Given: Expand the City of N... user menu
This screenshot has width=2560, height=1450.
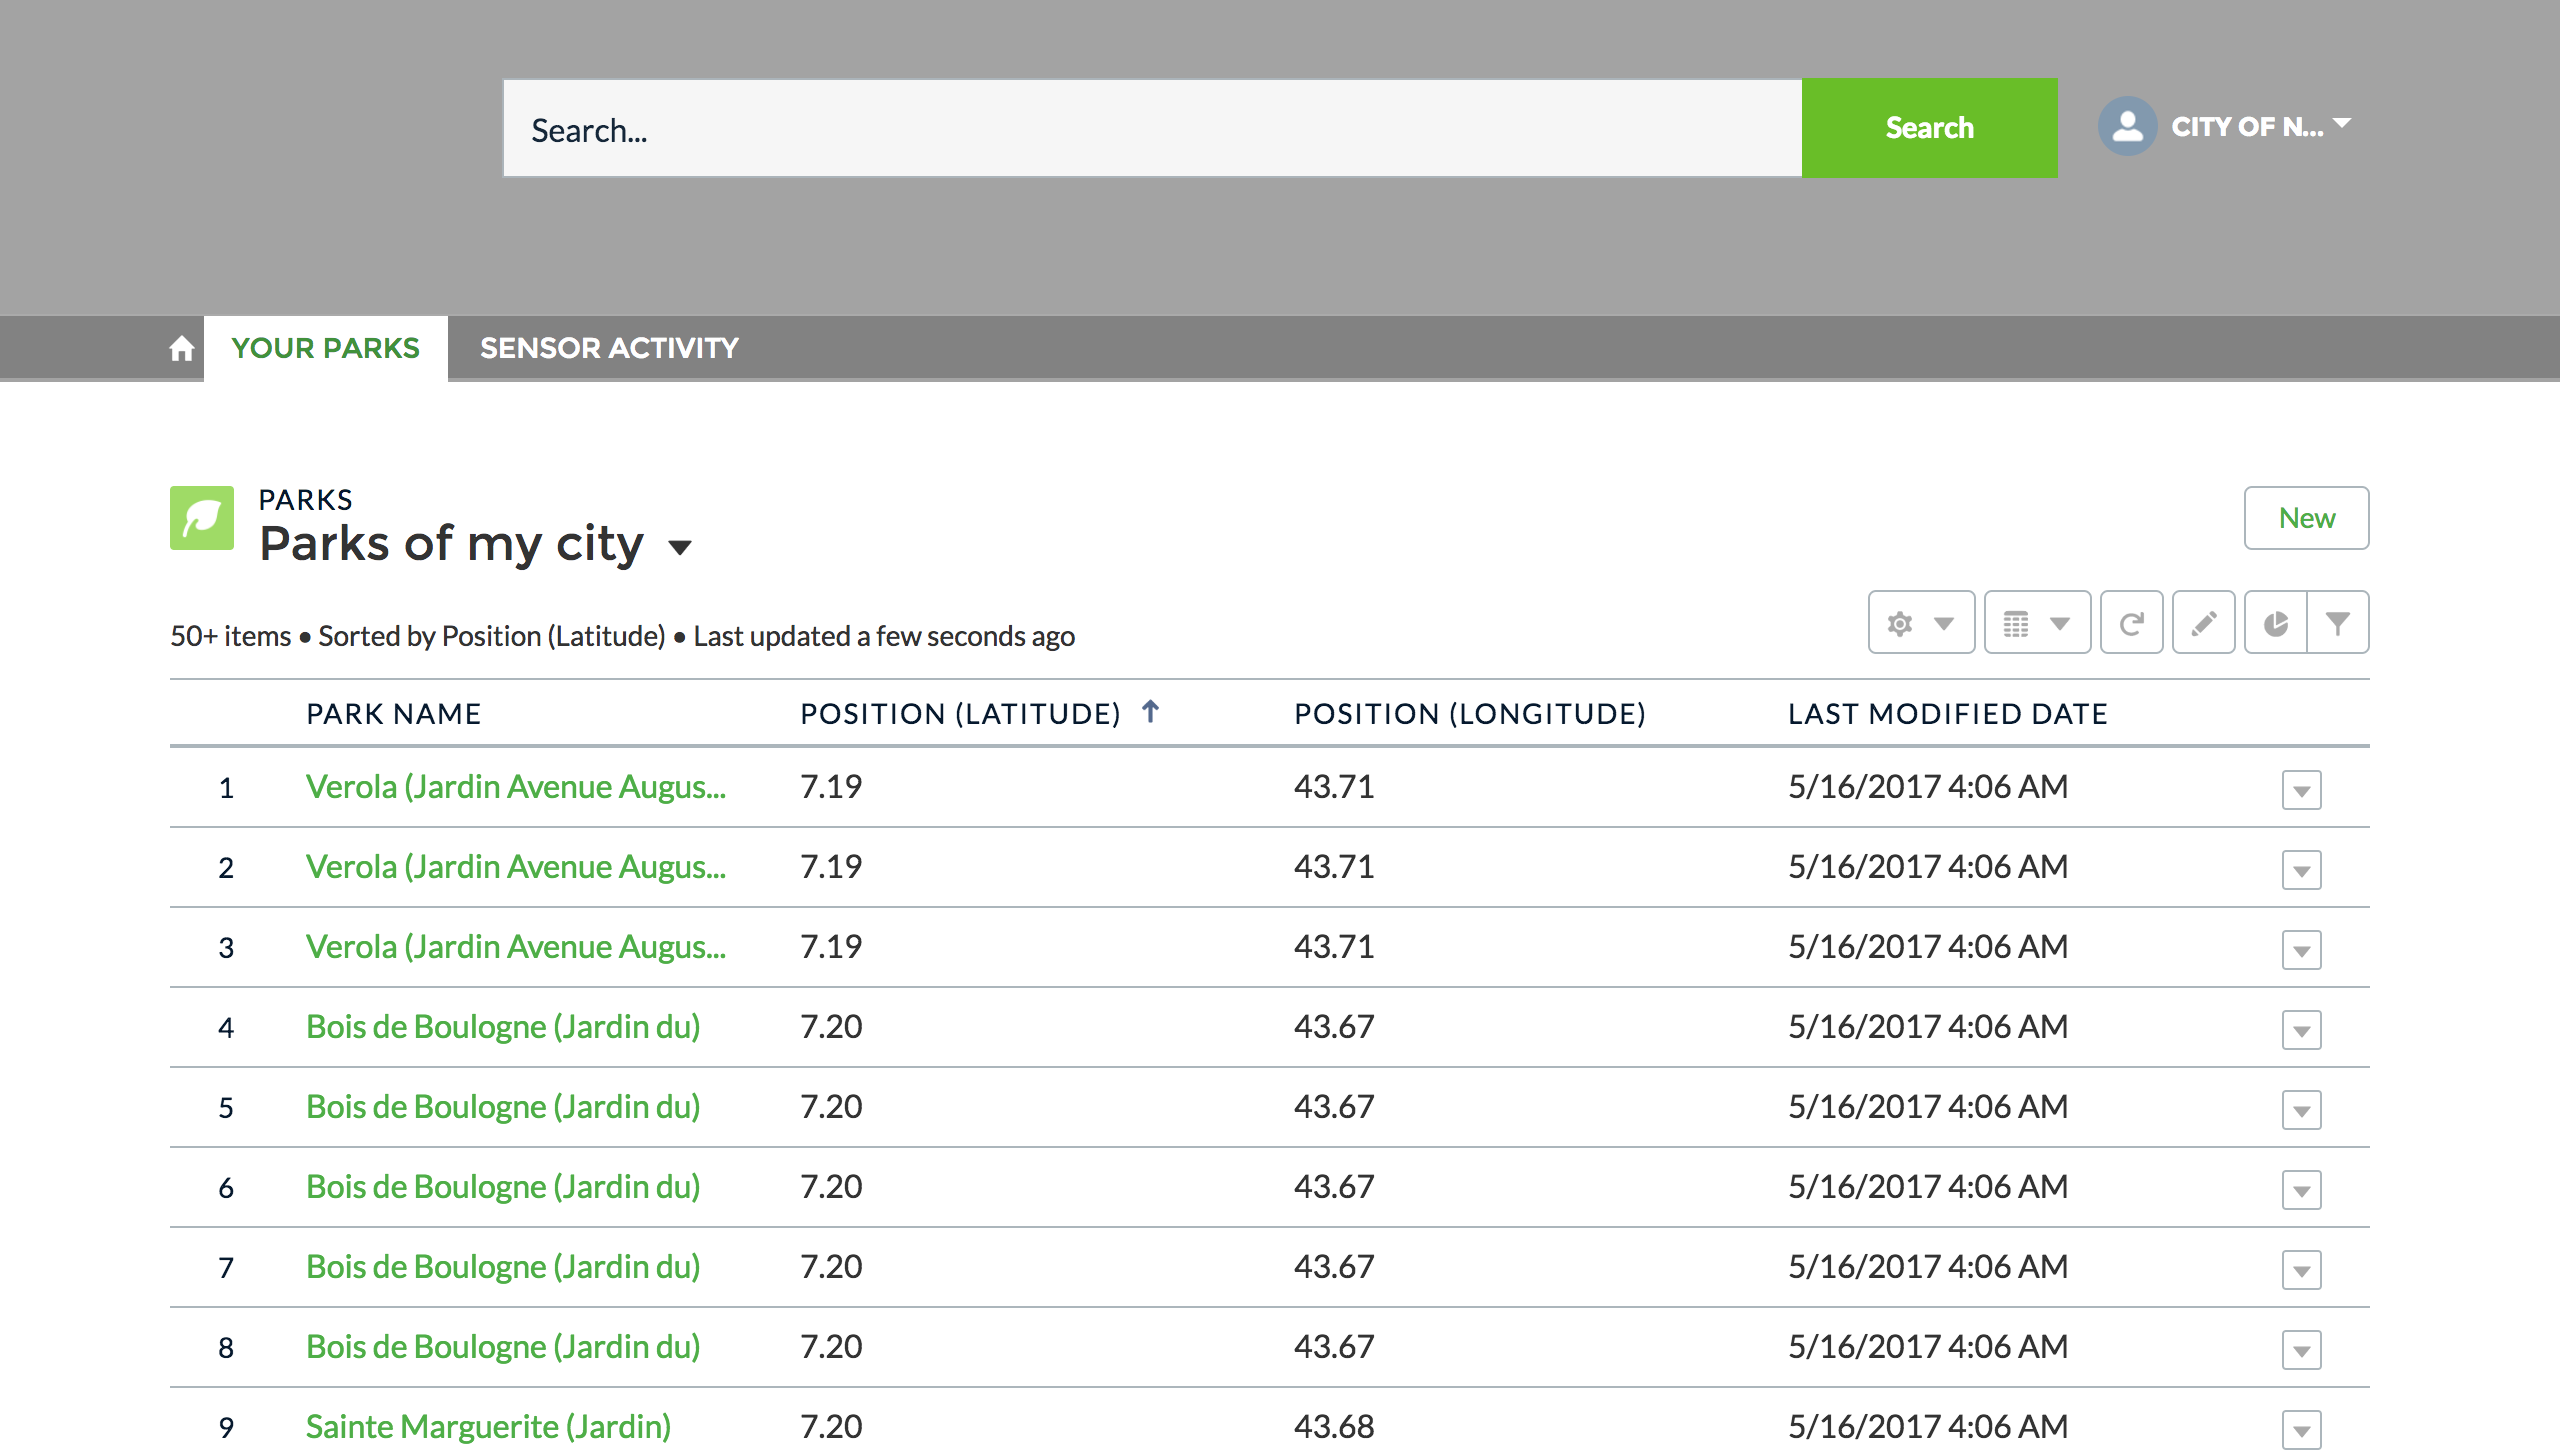Looking at the screenshot, I should [x=2342, y=124].
